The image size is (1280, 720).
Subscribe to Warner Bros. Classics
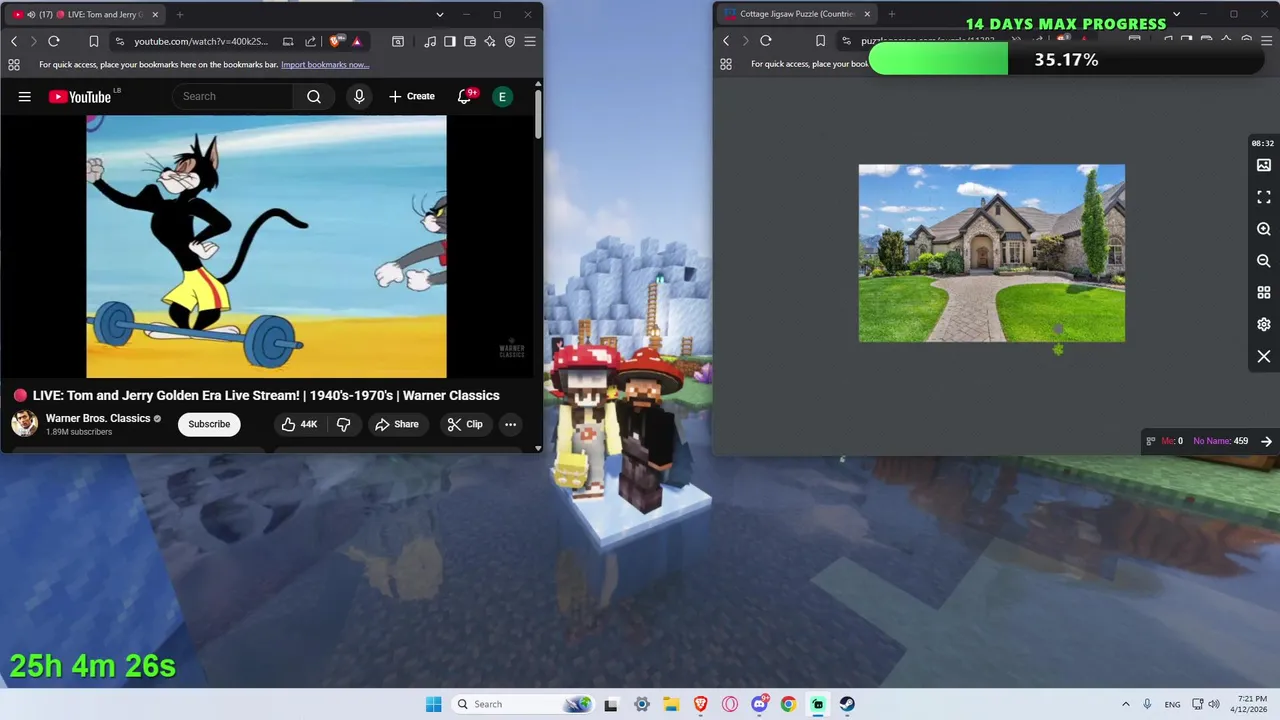tap(209, 424)
